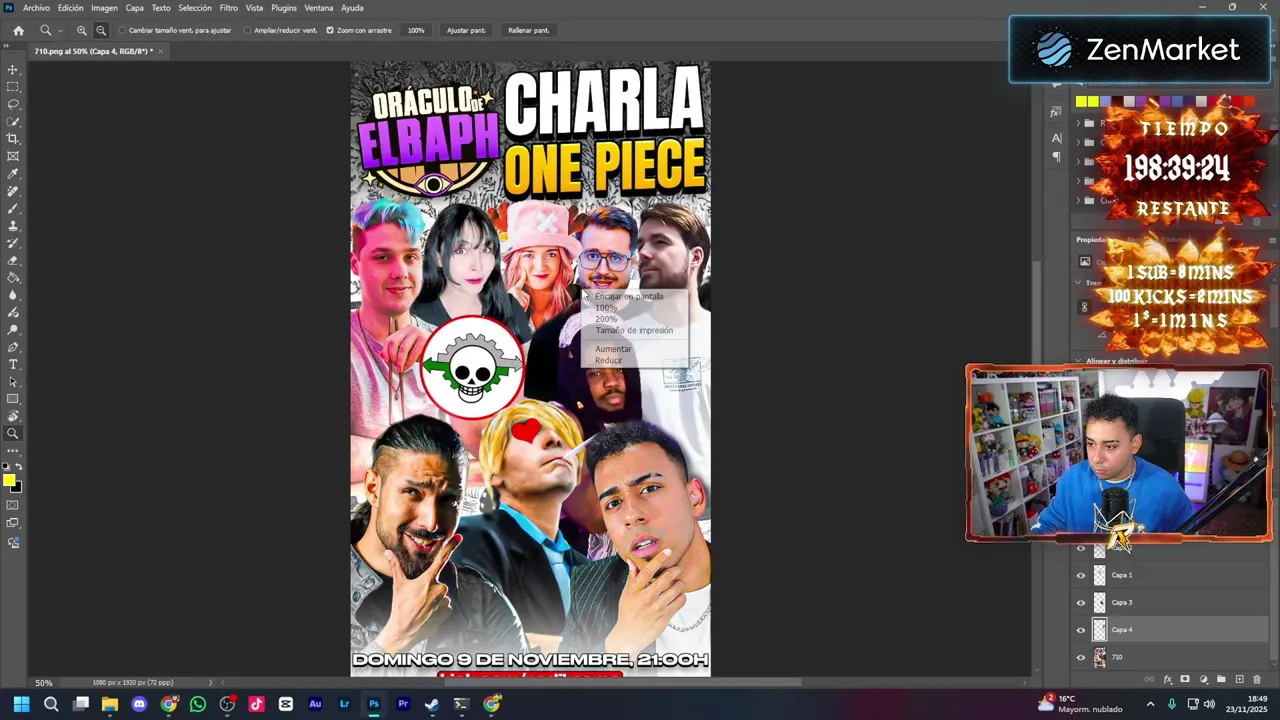
Task: Click the 50% zoom level field
Action: pos(44,683)
